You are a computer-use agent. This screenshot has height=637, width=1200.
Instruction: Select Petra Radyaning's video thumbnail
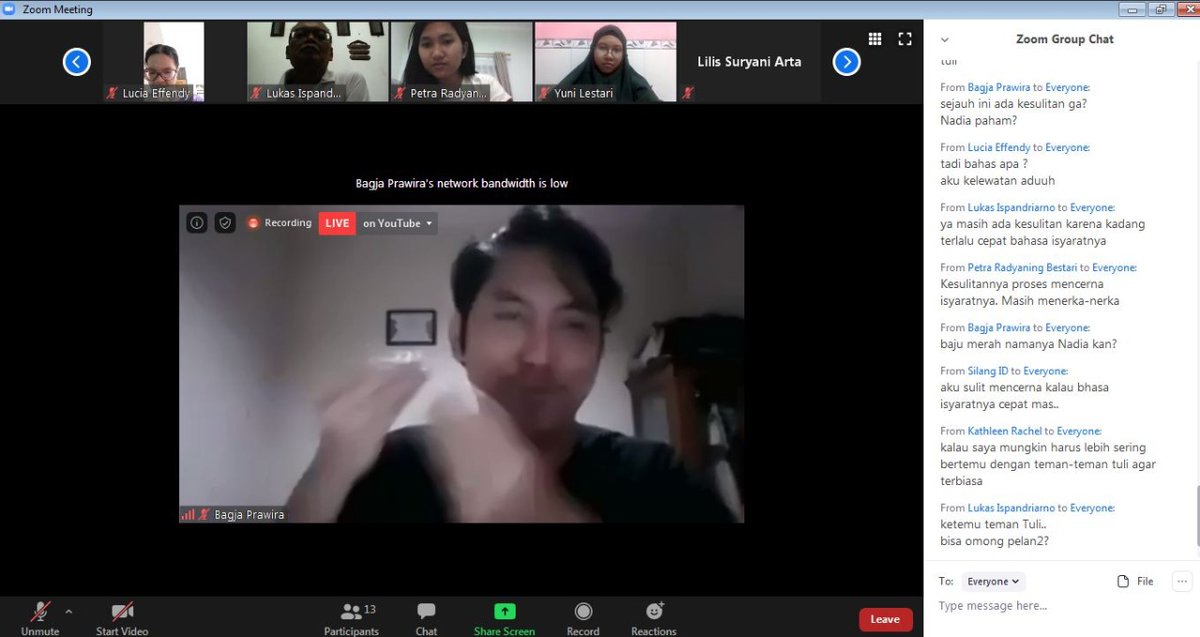pos(461,62)
